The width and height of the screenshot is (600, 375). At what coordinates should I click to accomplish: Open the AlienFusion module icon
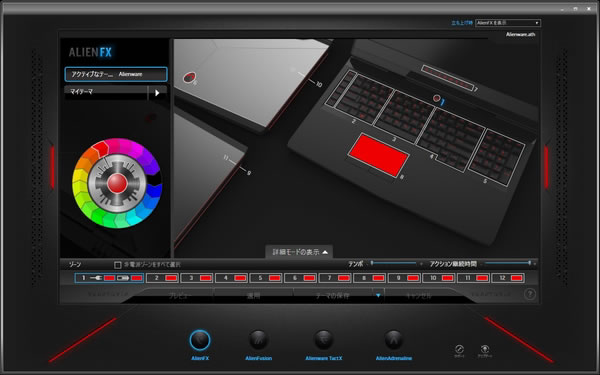point(258,340)
